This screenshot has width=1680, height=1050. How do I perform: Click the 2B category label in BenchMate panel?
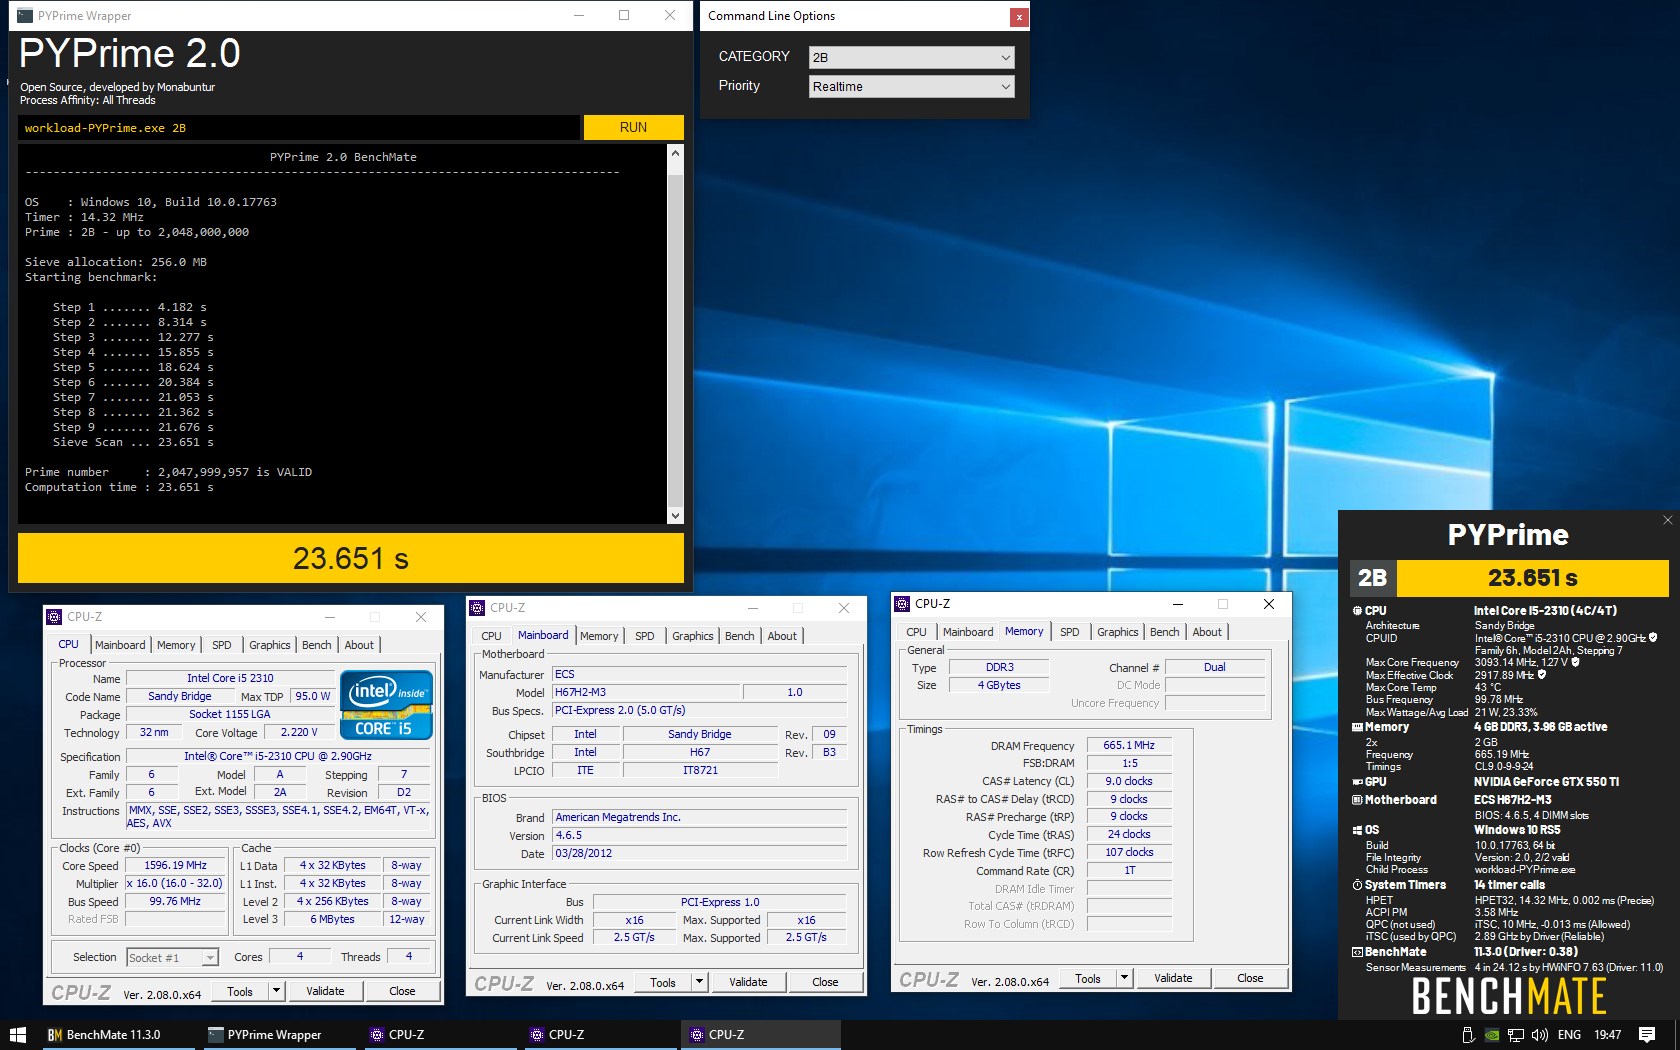[1372, 578]
